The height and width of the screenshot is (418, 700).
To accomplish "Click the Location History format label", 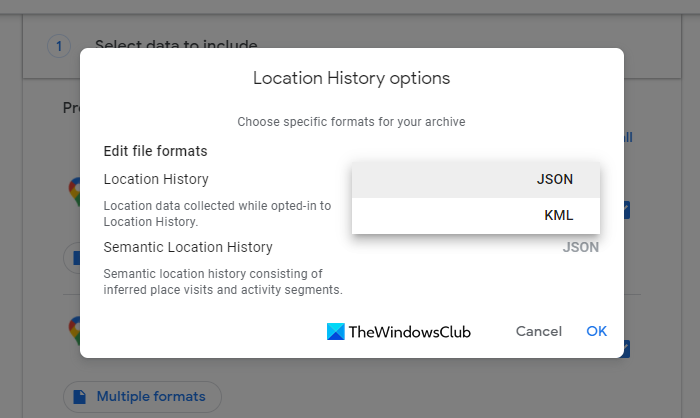I will (x=156, y=179).
